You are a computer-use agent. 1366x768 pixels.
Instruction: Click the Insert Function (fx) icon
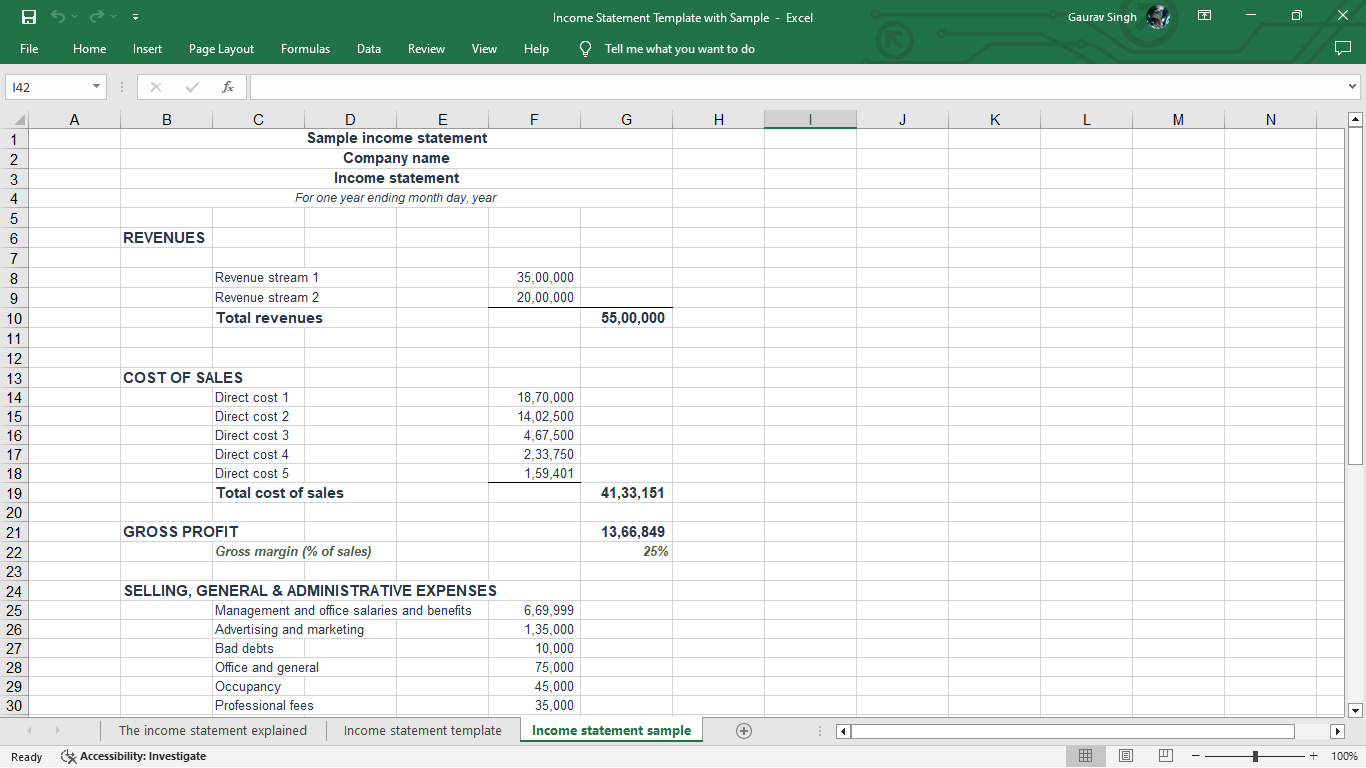pos(228,87)
